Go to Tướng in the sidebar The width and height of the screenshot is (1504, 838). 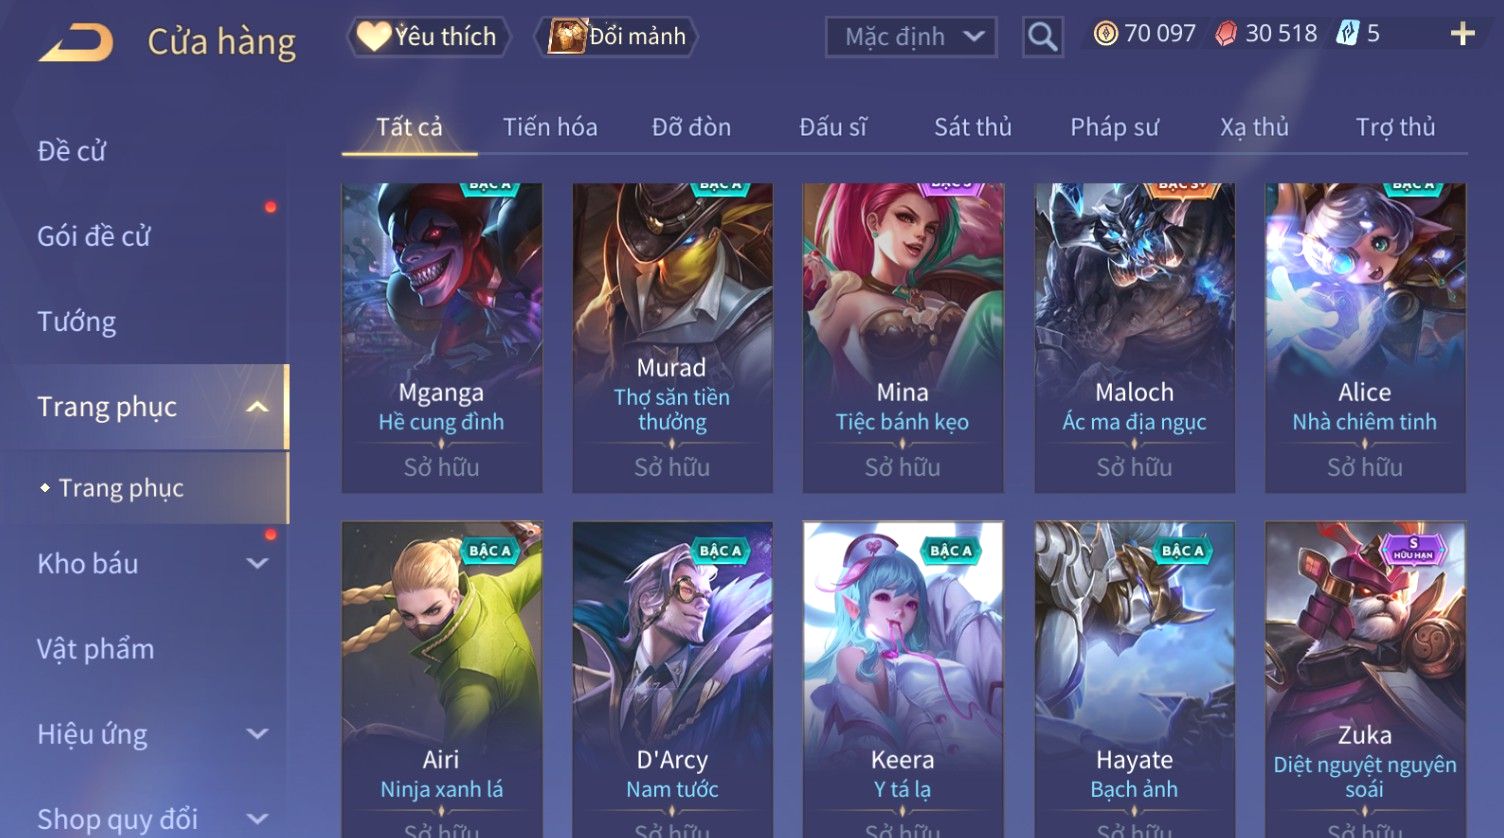(77, 322)
